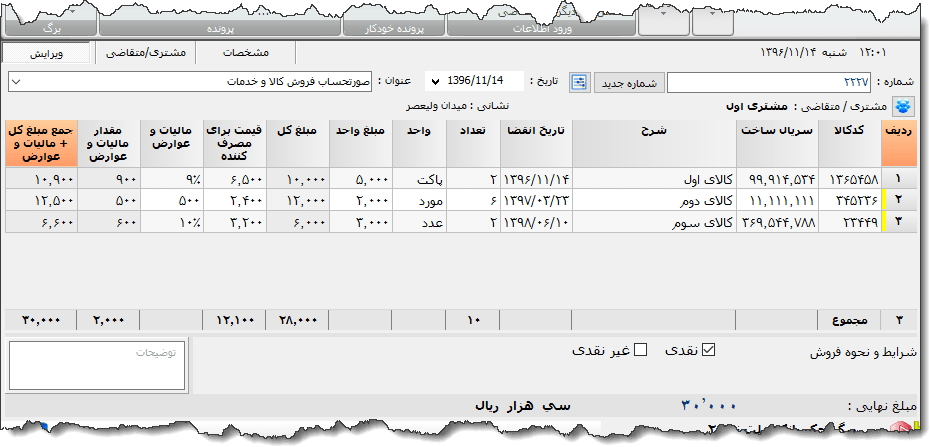Select the کالای دوم description cell
The height and width of the screenshot is (447, 930).
(x=653, y=200)
